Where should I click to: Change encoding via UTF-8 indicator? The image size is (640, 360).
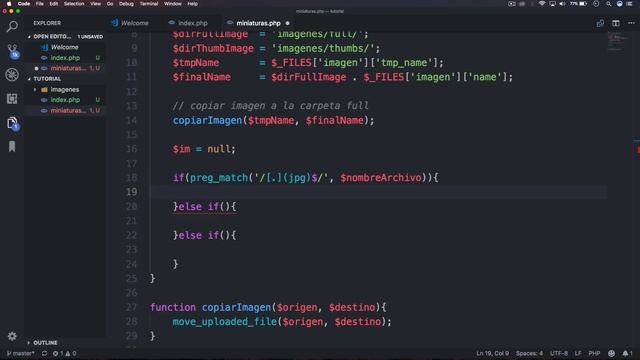pyautogui.click(x=559, y=353)
